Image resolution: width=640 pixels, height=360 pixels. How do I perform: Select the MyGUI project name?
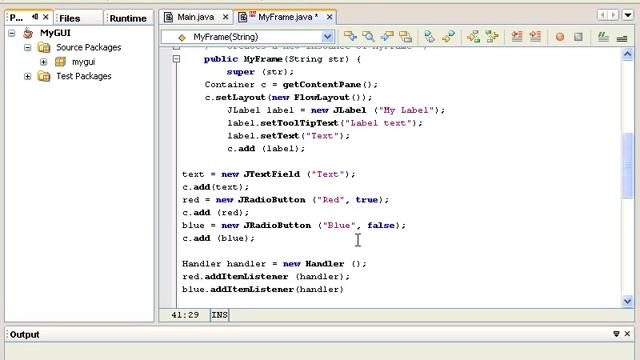point(55,33)
